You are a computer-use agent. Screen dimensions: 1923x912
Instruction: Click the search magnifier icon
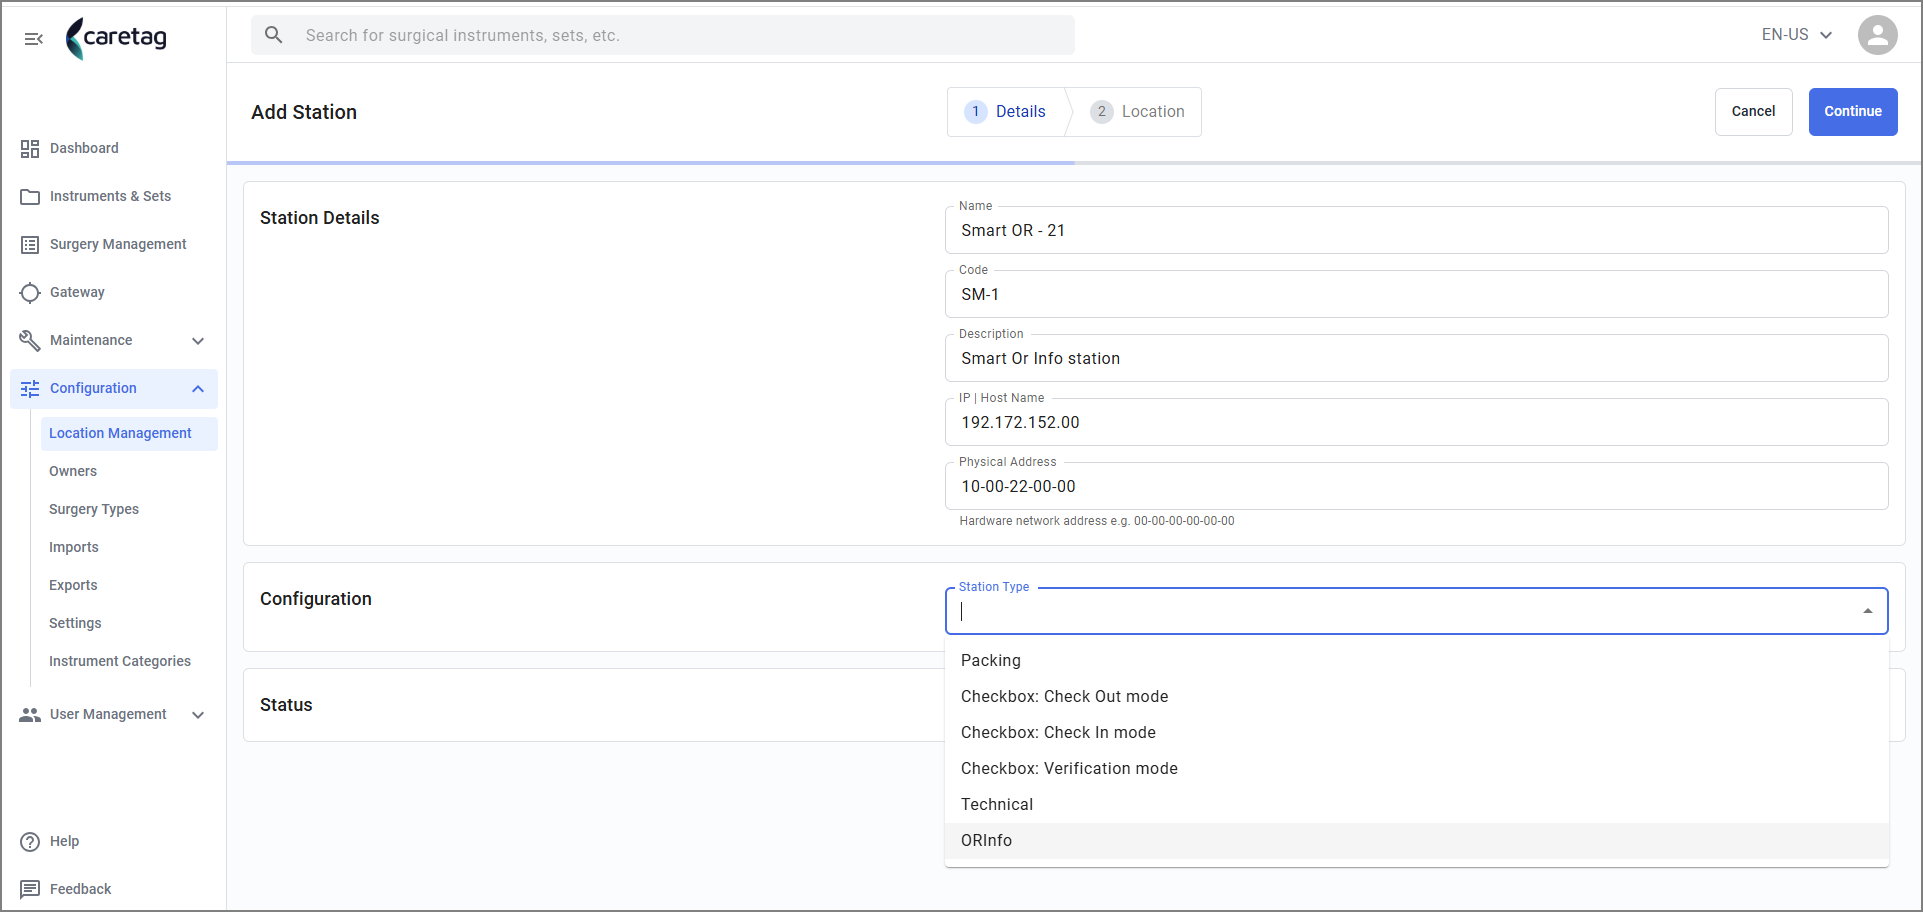(273, 35)
